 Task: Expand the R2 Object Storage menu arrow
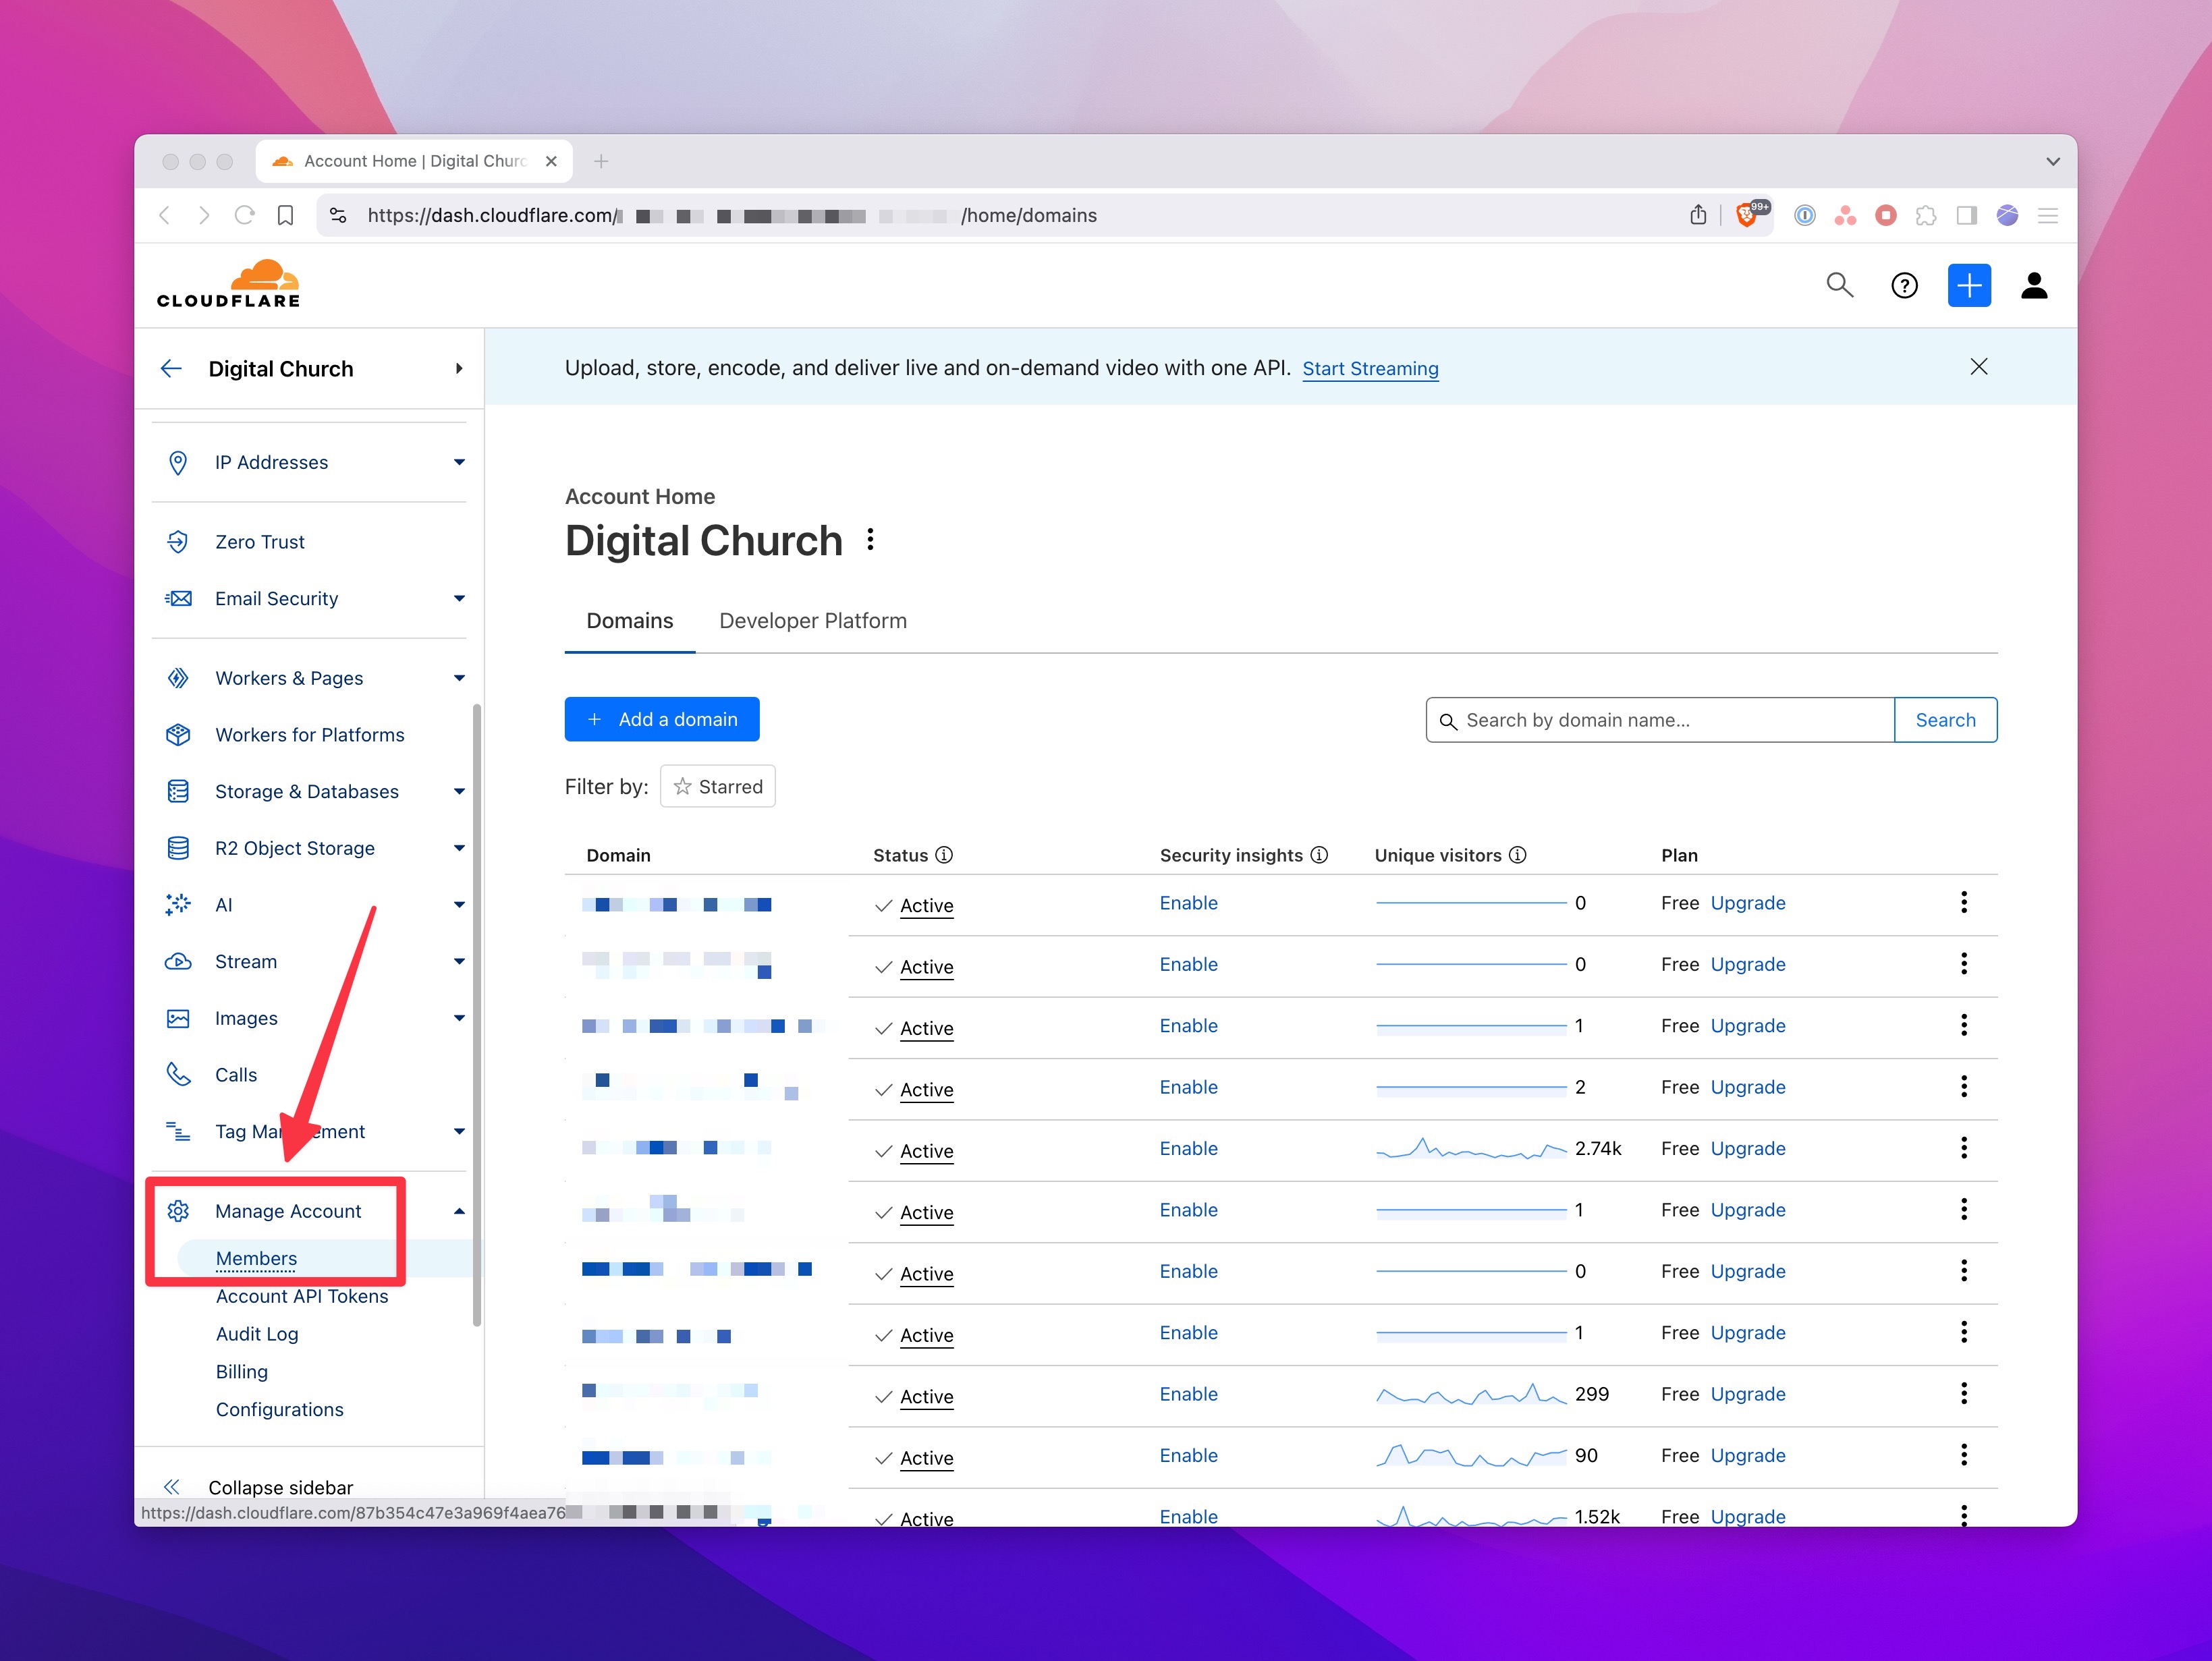point(459,848)
